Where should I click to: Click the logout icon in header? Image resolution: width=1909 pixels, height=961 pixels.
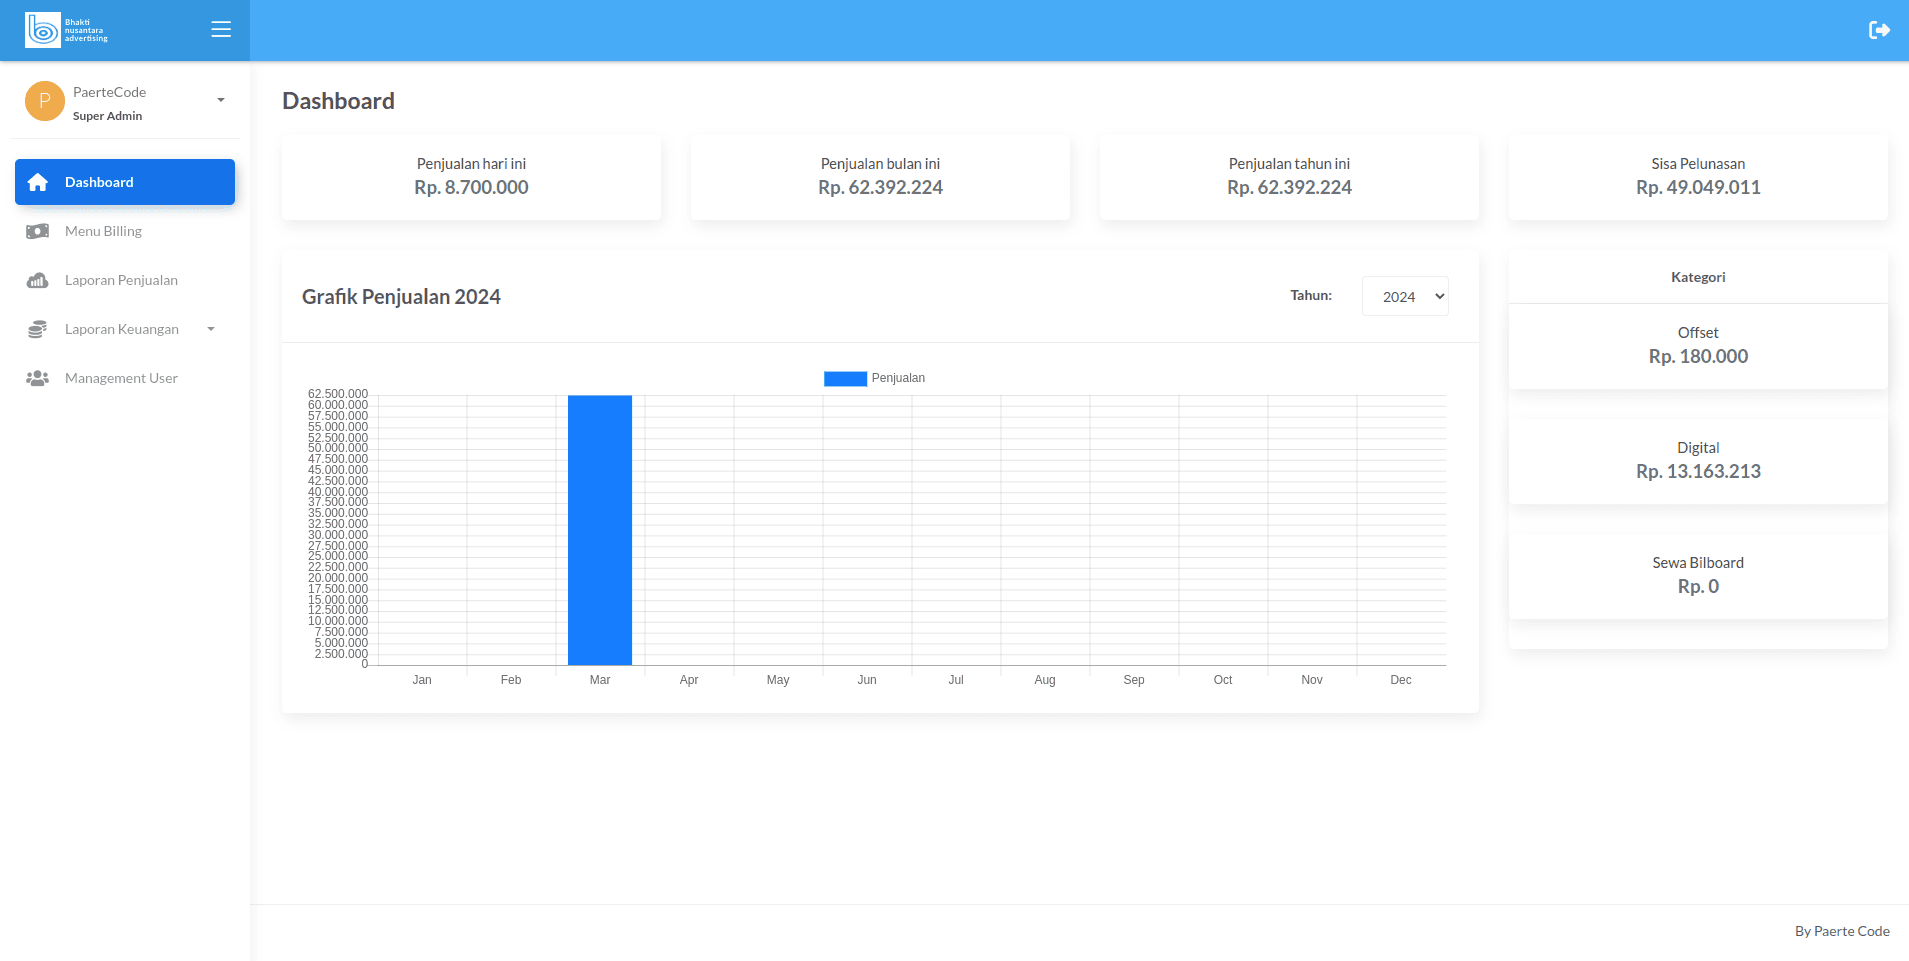(x=1879, y=30)
